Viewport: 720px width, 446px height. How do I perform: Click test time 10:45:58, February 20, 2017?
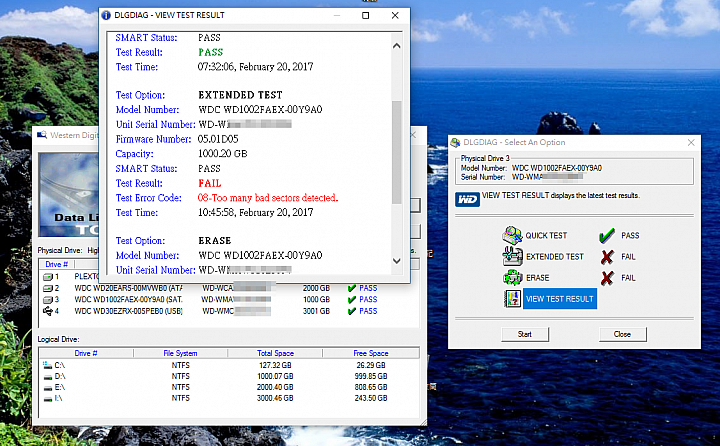point(255,213)
